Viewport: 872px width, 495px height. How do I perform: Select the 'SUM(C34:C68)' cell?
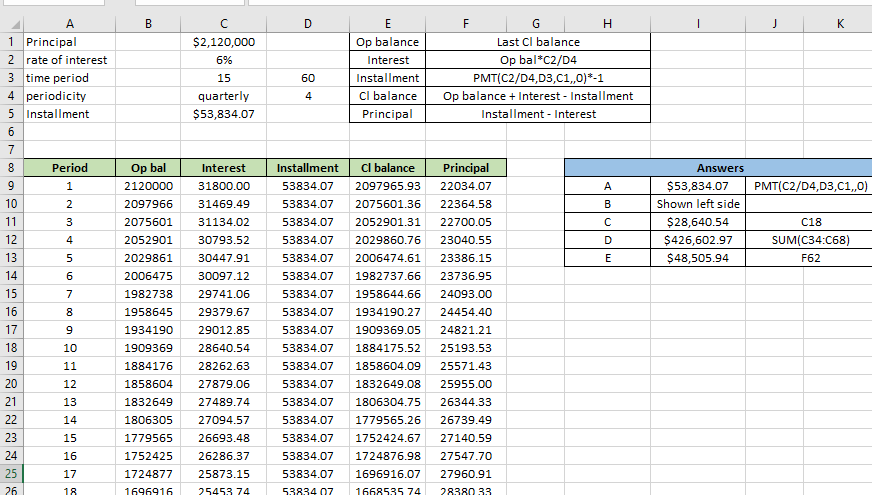click(811, 240)
